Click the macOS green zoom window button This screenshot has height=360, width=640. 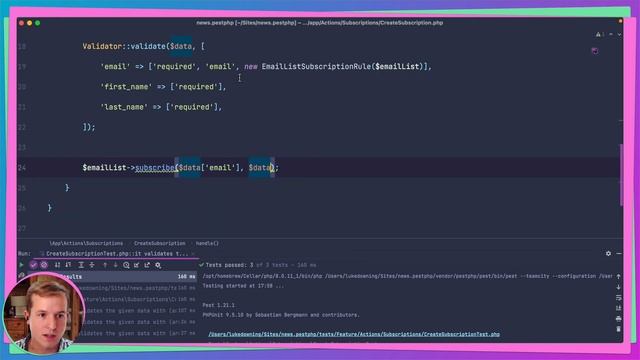click(x=38, y=23)
